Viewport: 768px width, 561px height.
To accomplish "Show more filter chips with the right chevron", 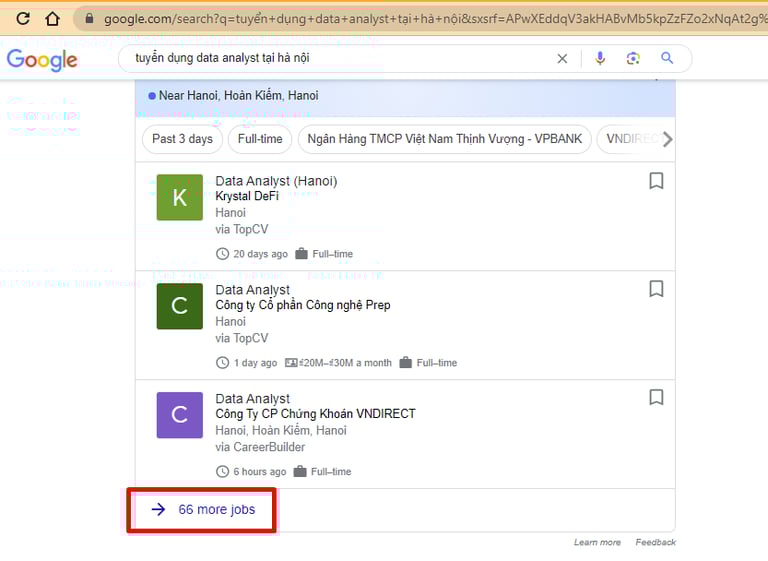I will (667, 140).
